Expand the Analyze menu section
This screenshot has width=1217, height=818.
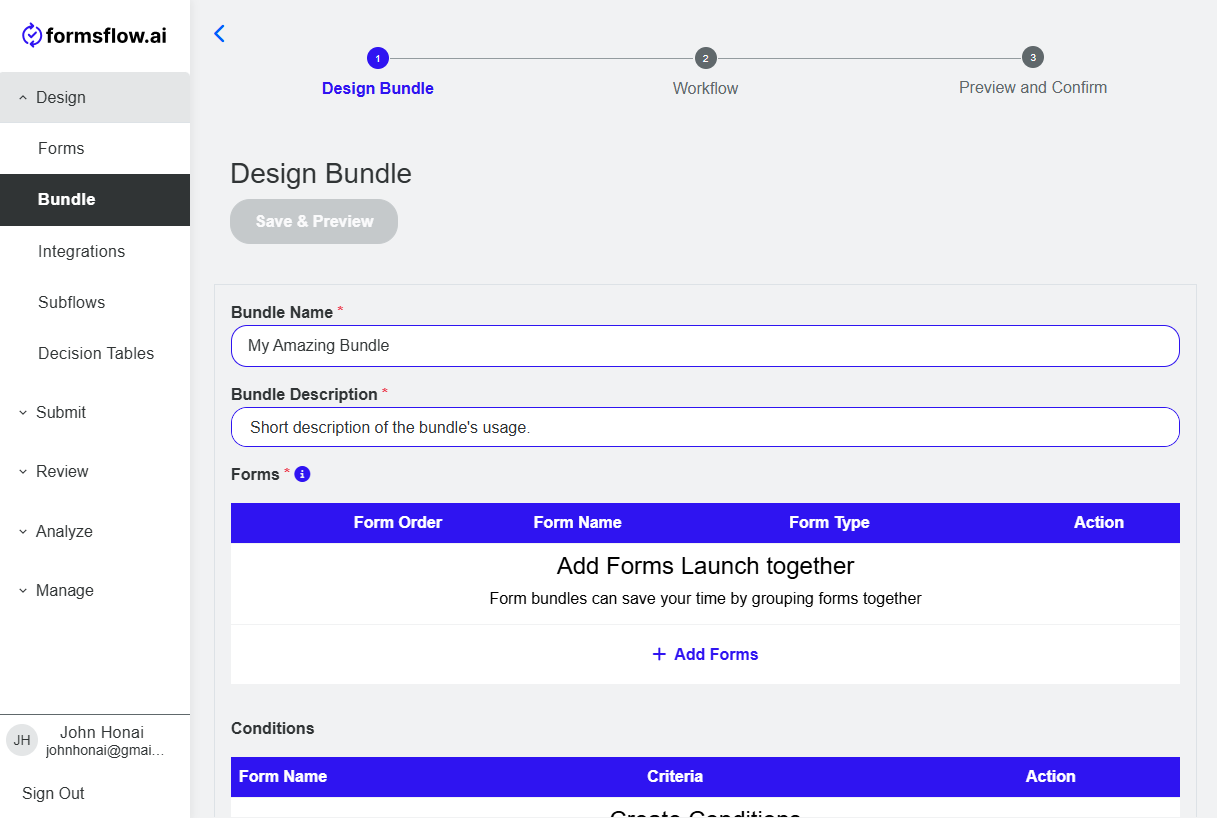pos(95,531)
